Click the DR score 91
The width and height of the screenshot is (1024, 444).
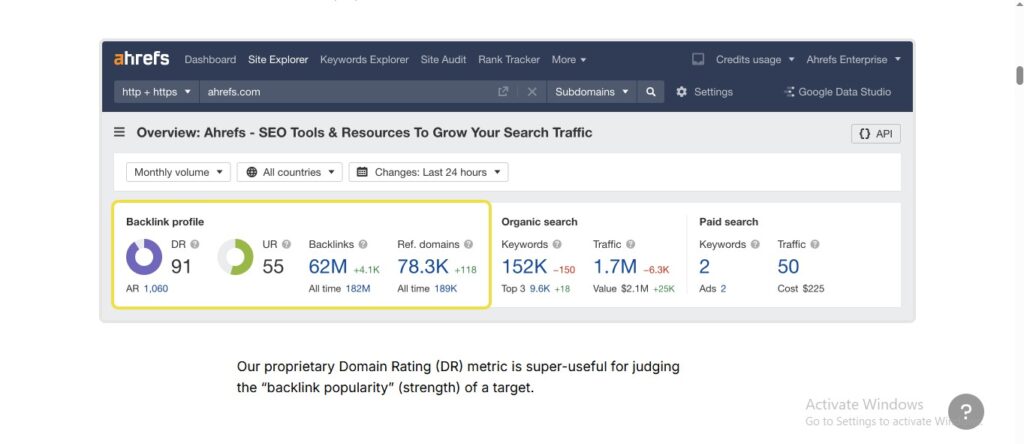182,266
